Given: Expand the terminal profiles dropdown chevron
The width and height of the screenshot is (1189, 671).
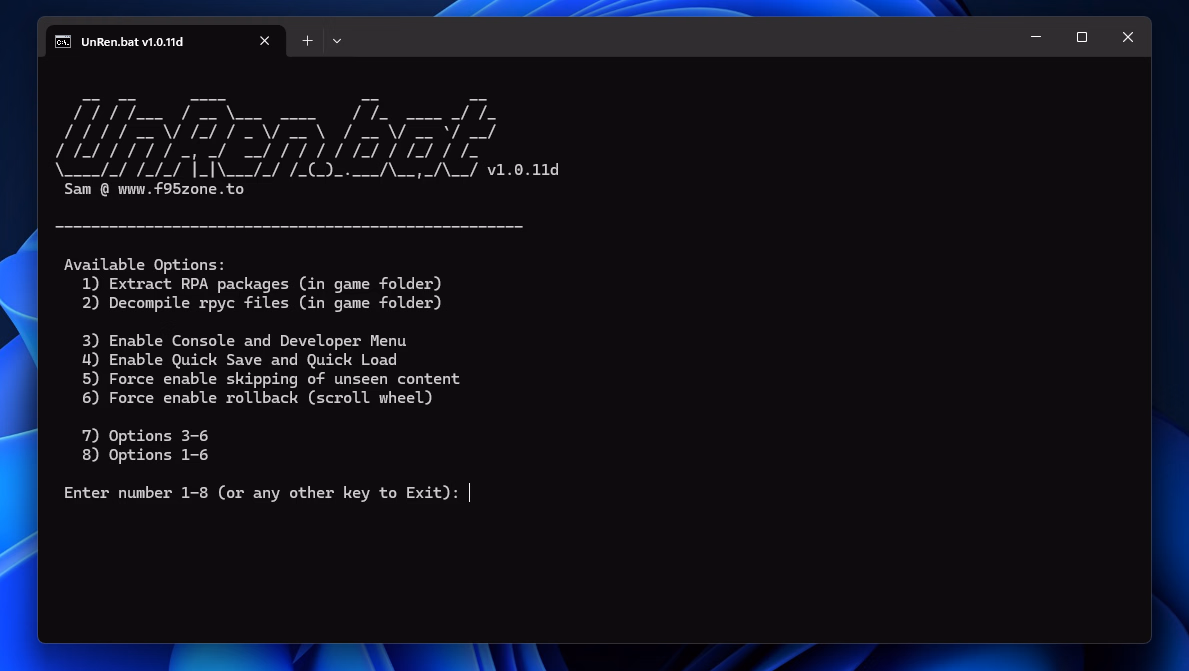Looking at the screenshot, I should coord(337,41).
